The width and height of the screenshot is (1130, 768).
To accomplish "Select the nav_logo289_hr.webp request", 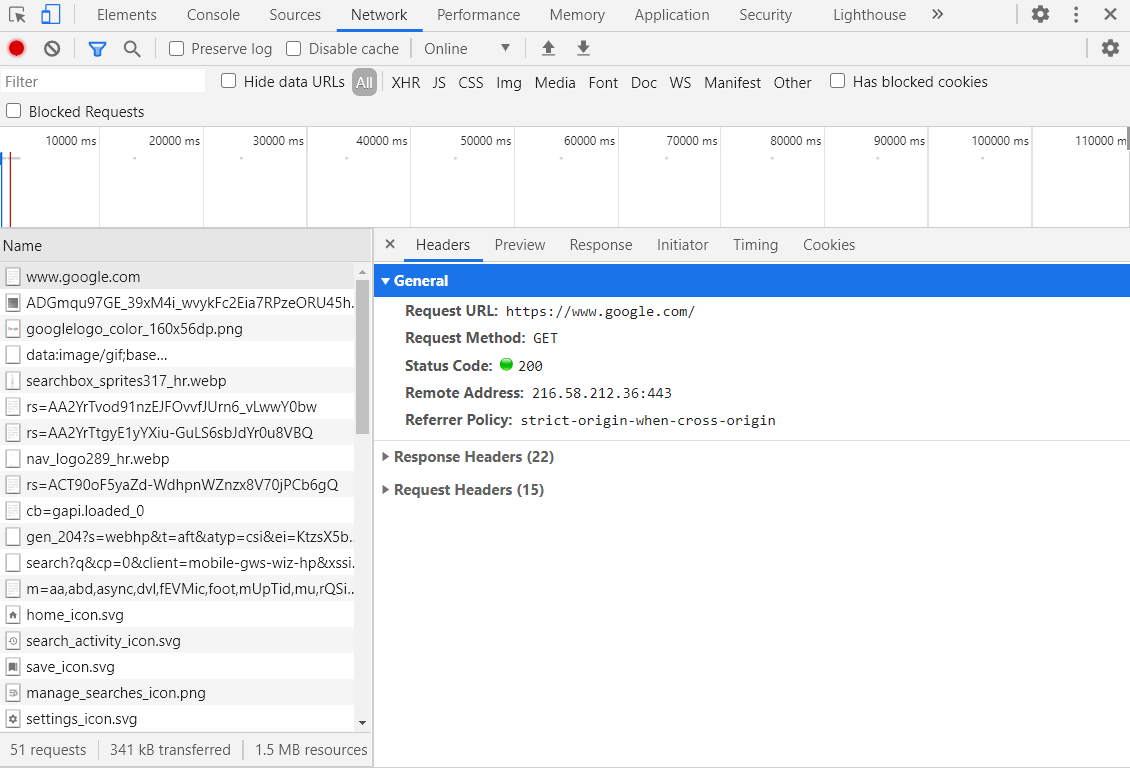I will tap(177, 458).
